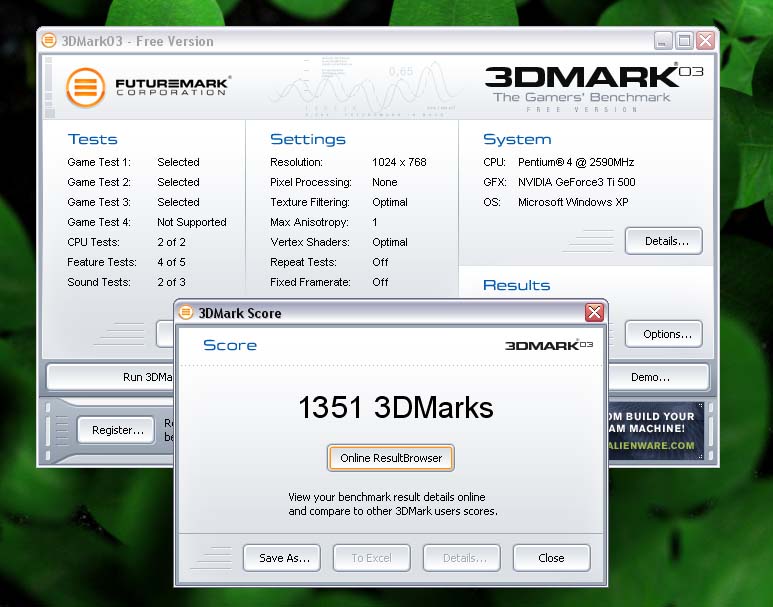Click '3DMark03 - Free Version' window title
Screen dimensions: 773x607
[138, 41]
